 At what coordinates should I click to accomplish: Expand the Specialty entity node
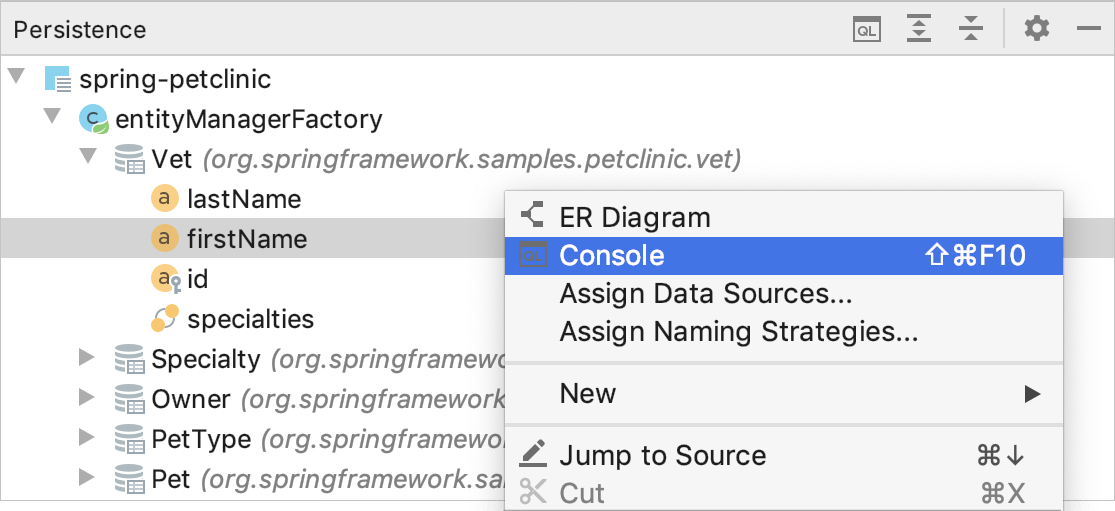pos(87,357)
